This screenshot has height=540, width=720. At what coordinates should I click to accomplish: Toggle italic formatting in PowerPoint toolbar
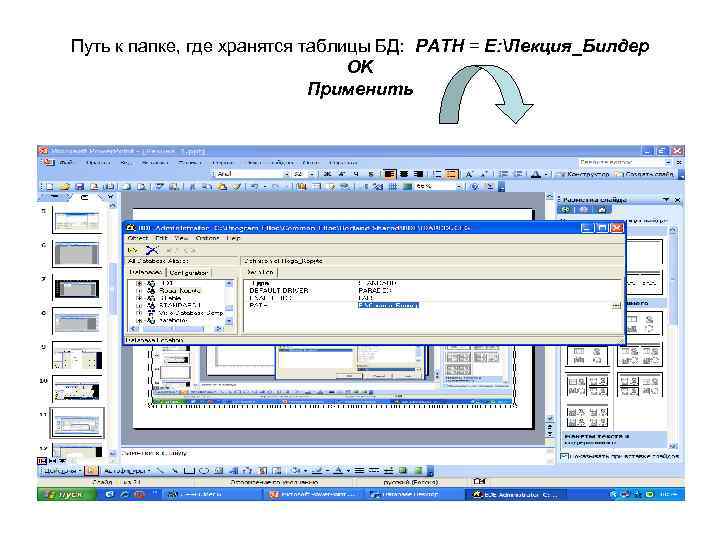click(342, 174)
